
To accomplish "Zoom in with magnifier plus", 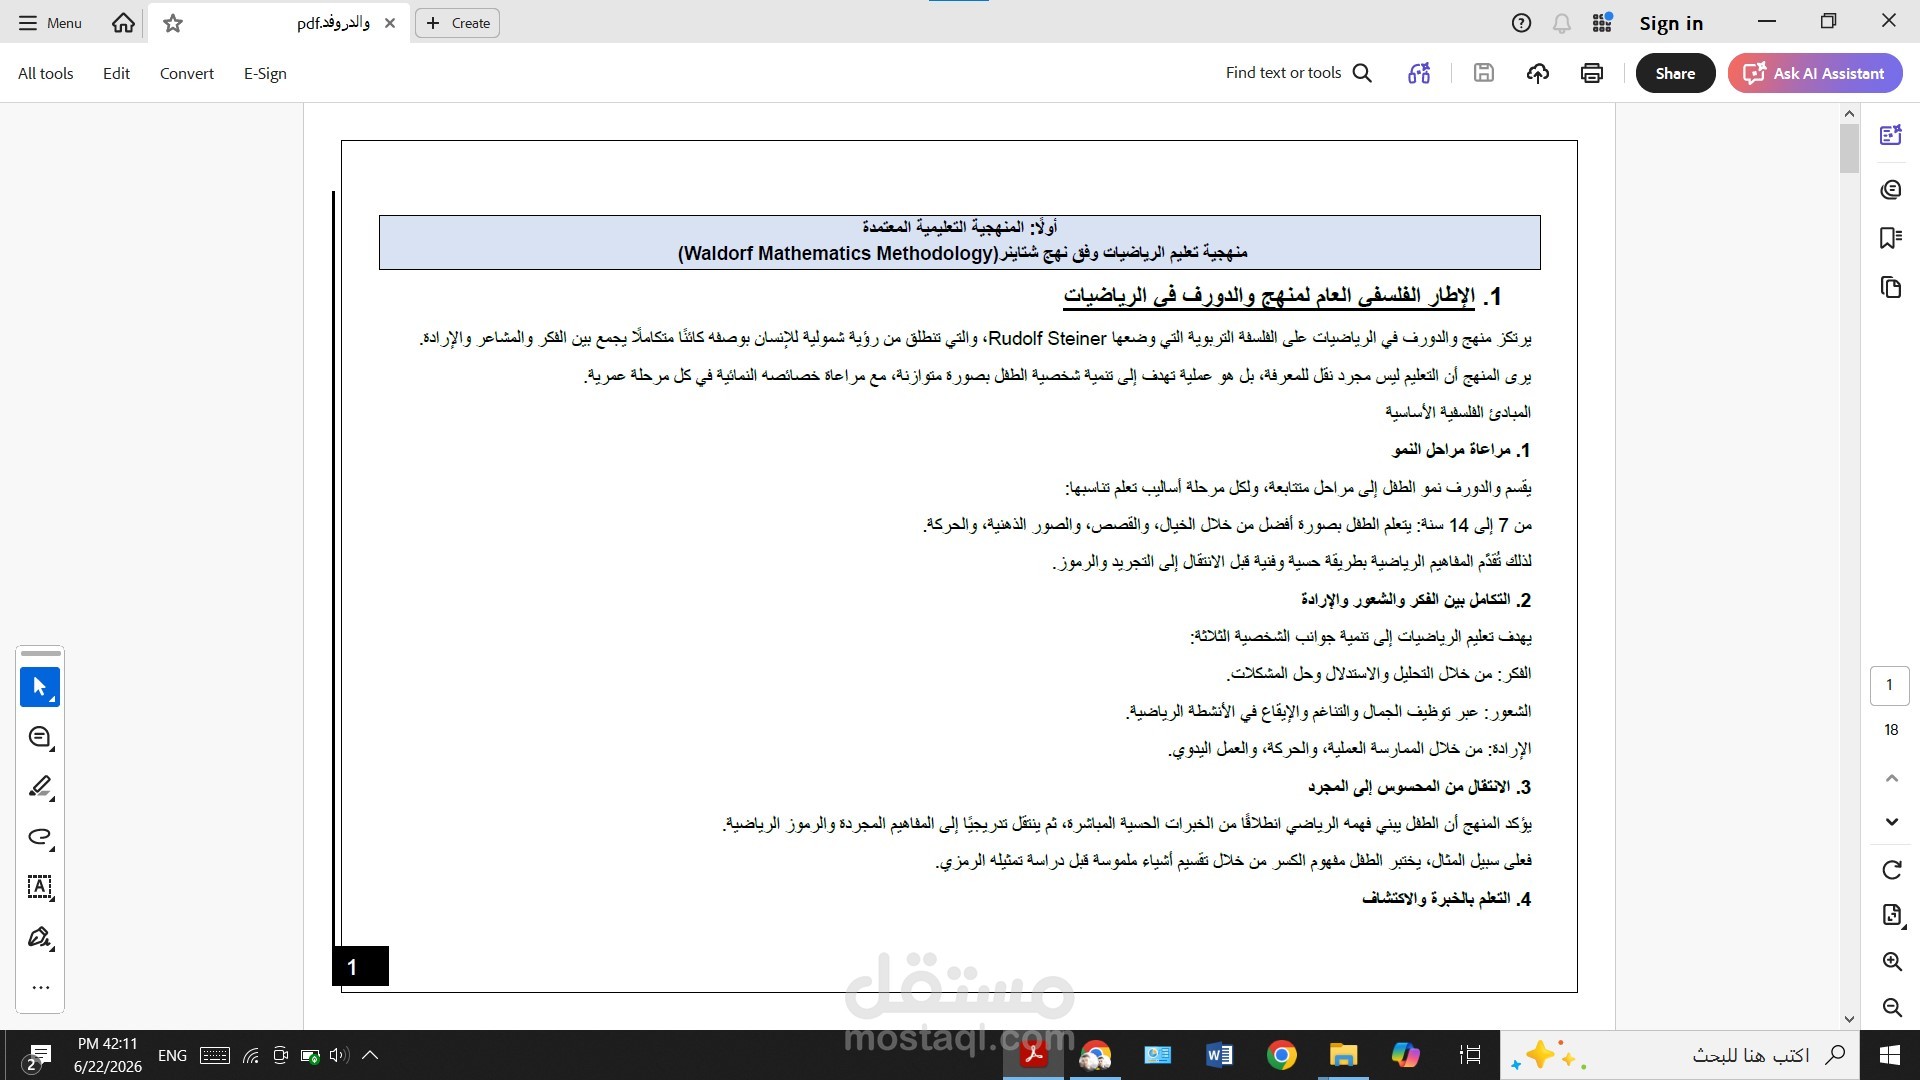I will pos(1892,962).
